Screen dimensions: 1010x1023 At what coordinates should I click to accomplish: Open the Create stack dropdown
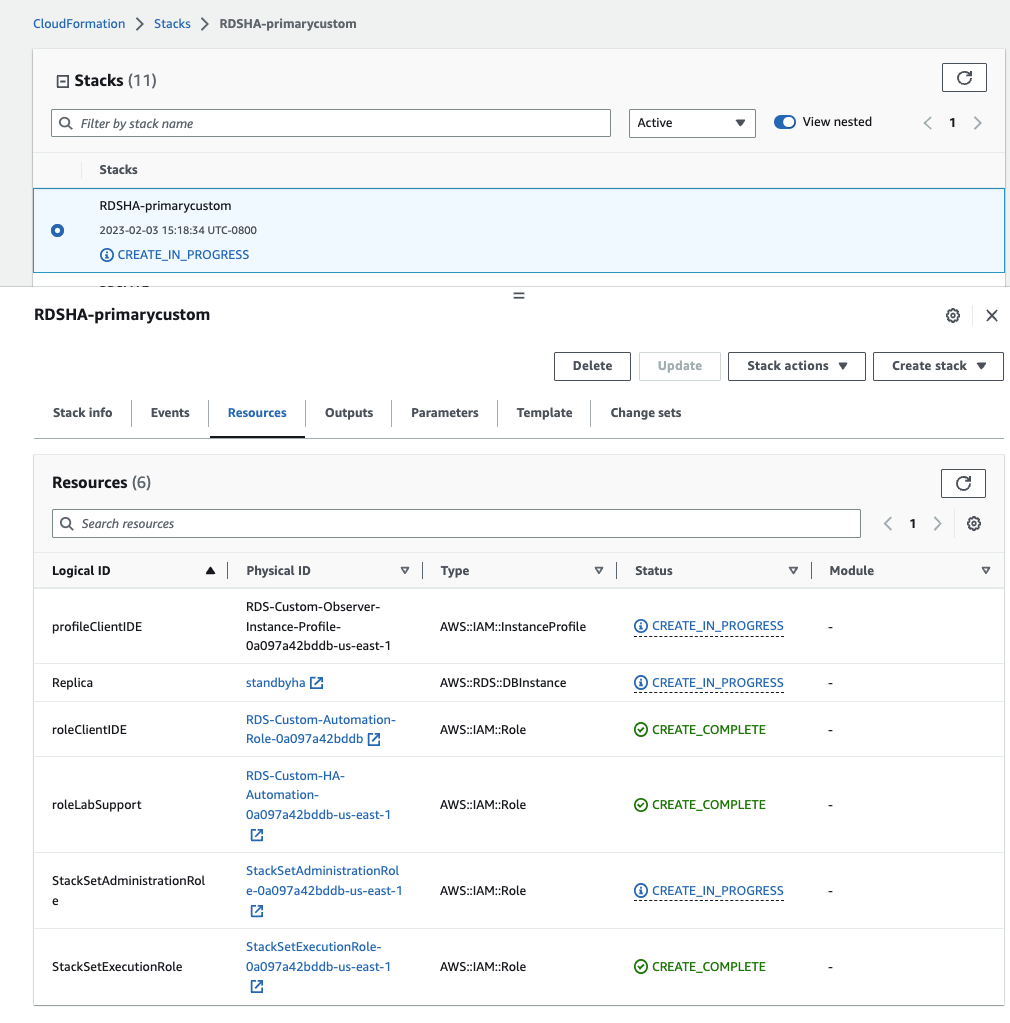(x=938, y=366)
